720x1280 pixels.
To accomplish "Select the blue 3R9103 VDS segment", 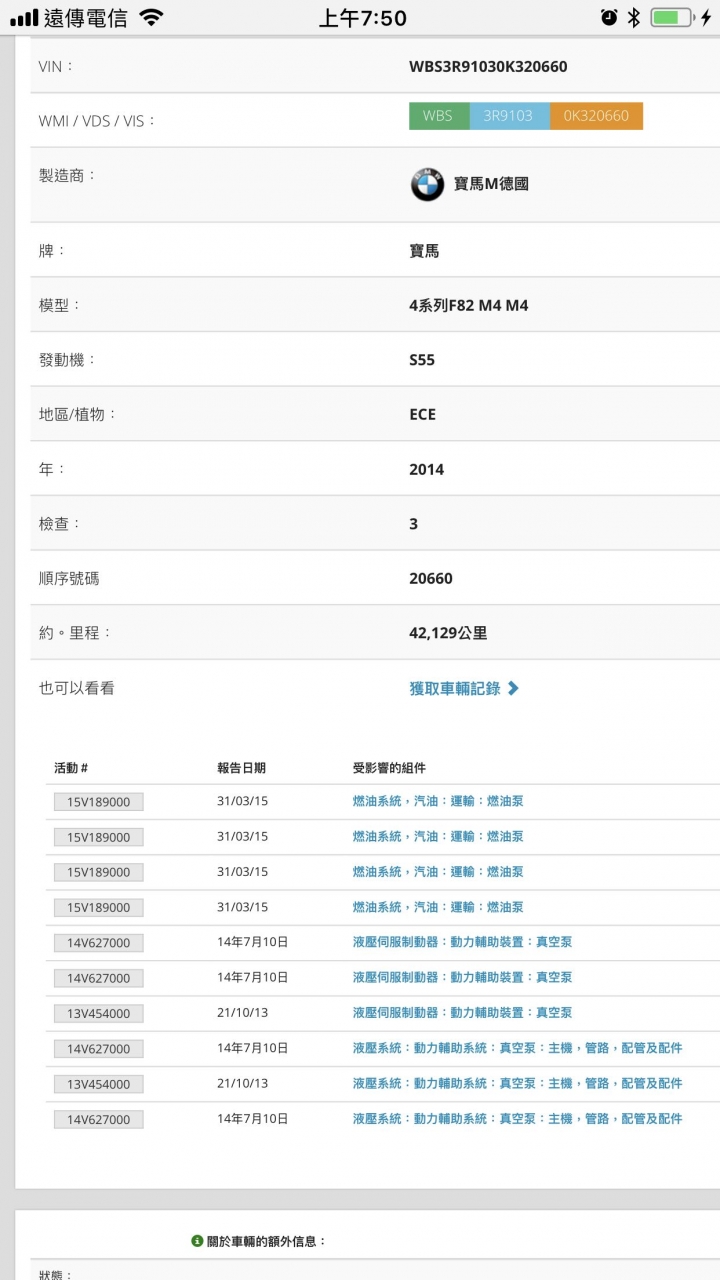I will click(x=508, y=116).
